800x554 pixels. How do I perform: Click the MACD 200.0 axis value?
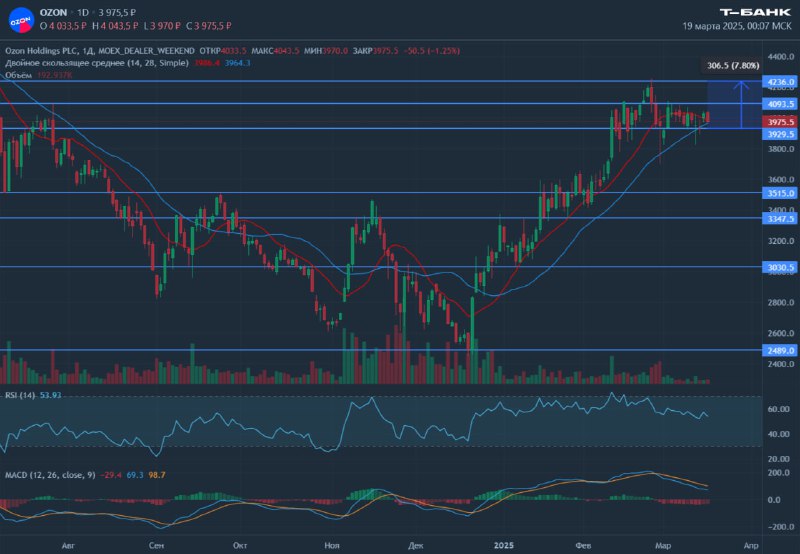(779, 473)
